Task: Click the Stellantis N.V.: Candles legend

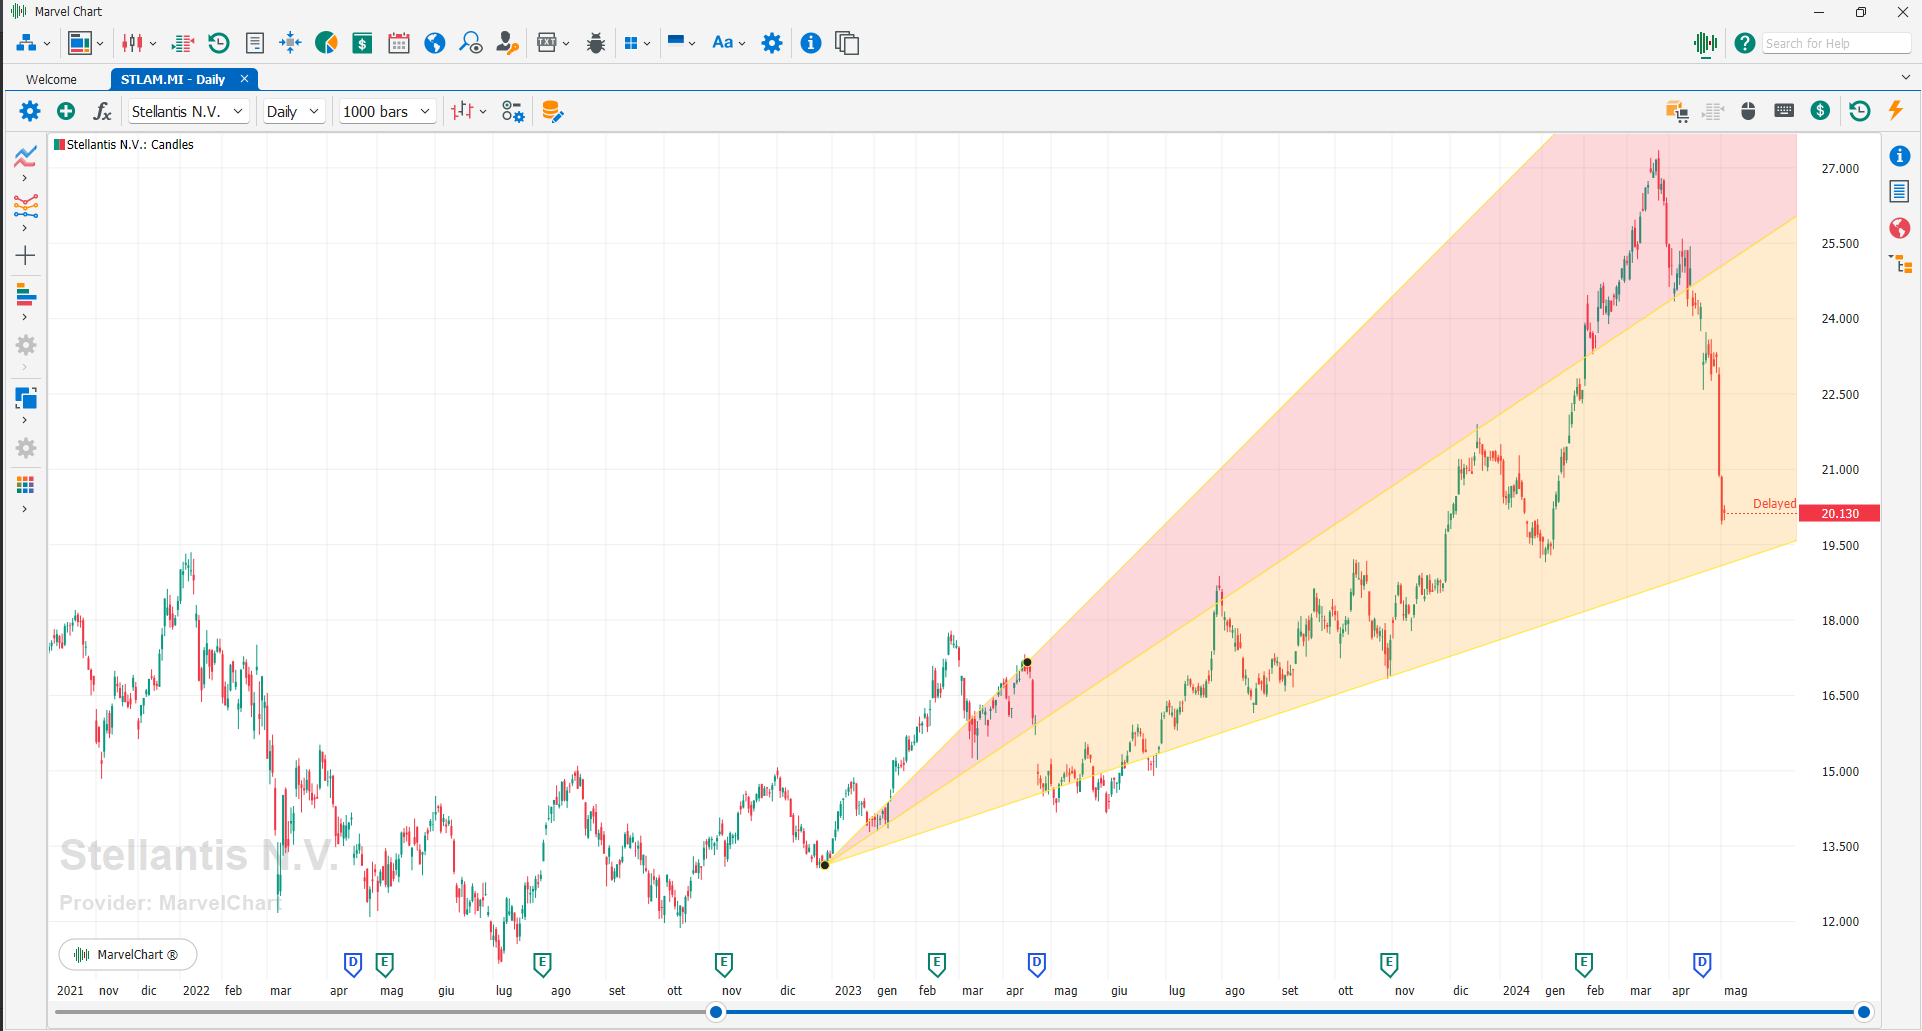Action: [124, 145]
